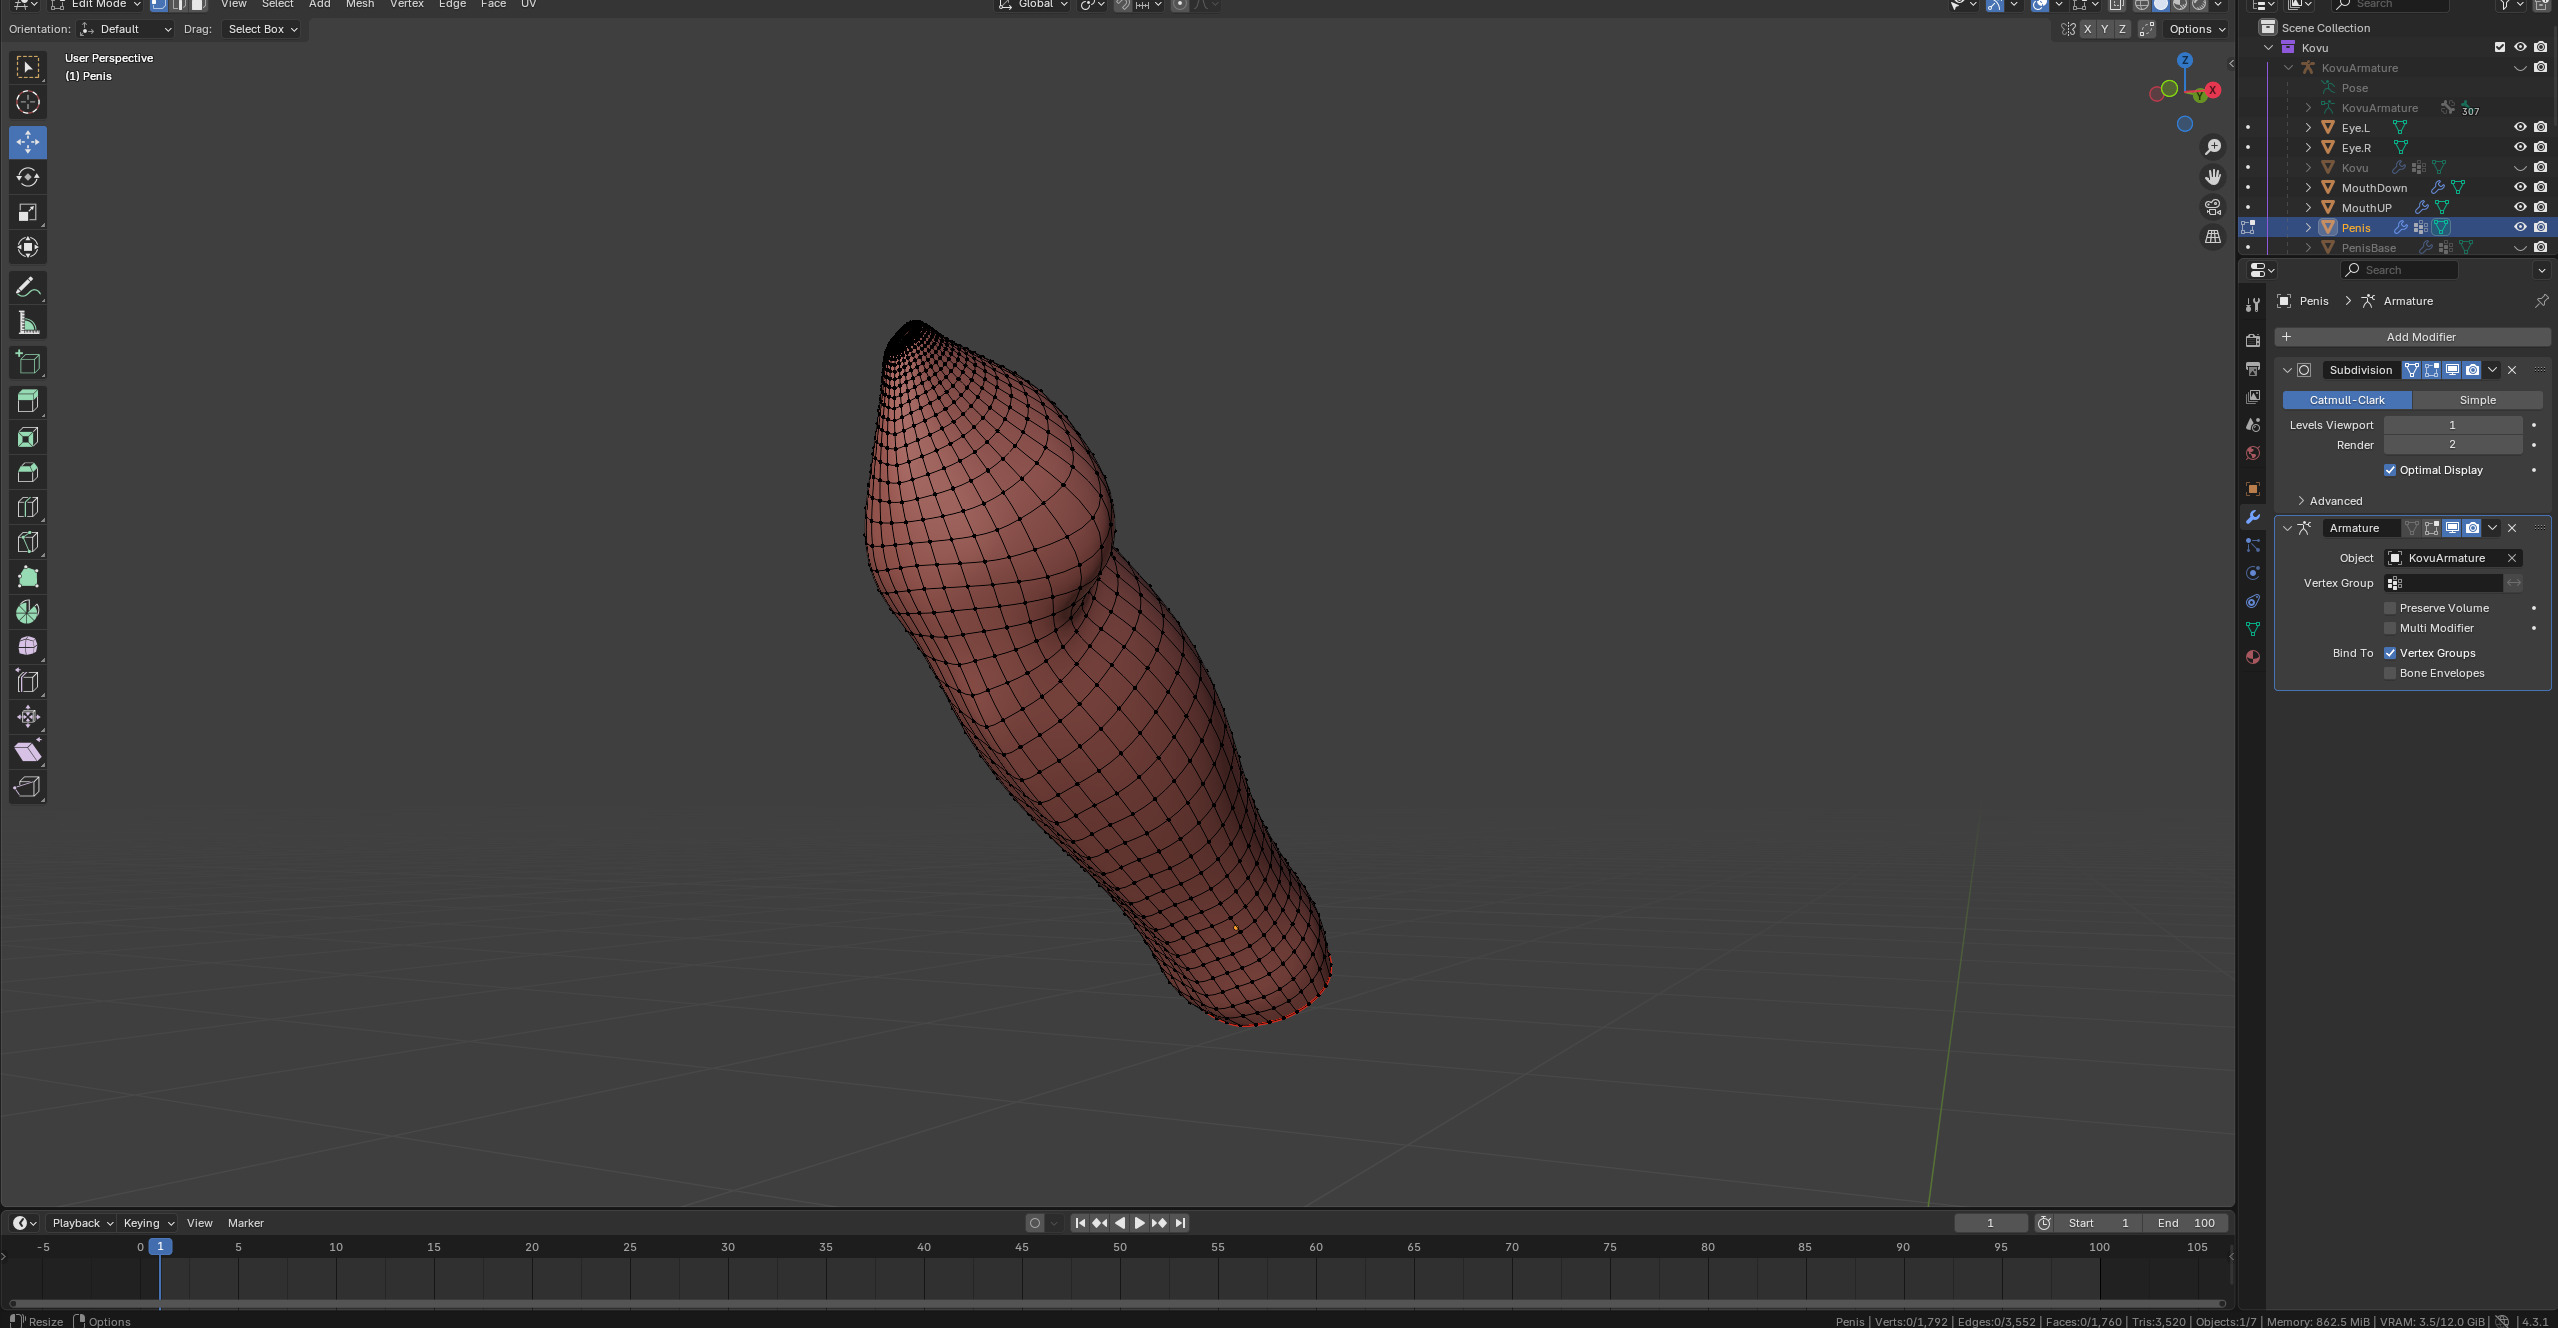Choose the 3D Cursor tool
The height and width of the screenshot is (1328, 2558).
tap(27, 102)
